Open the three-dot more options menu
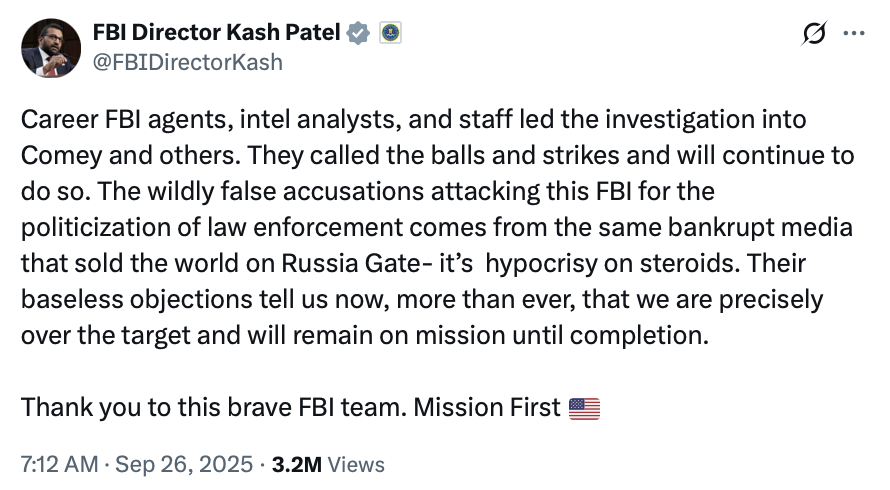Viewport: 890px width, 490px height. [853, 33]
